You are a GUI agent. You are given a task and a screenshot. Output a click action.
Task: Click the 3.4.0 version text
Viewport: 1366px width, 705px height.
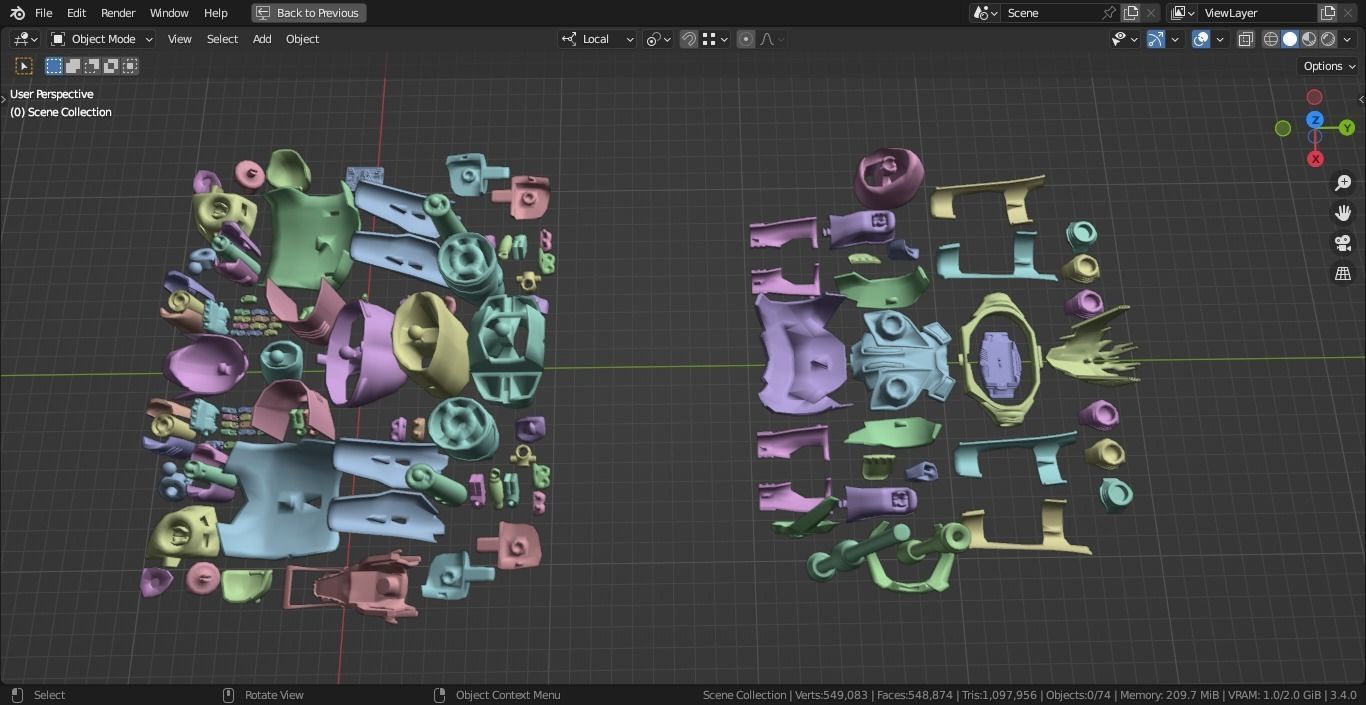1343,695
